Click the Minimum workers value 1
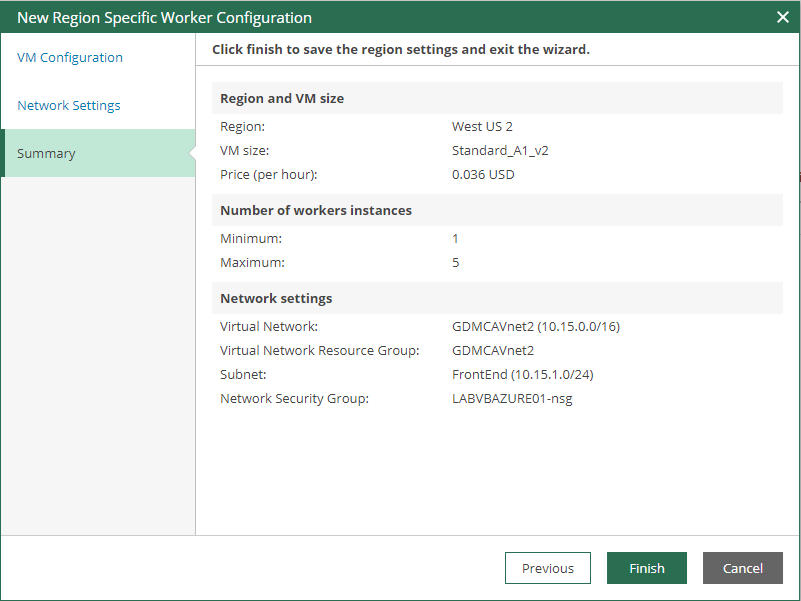This screenshot has height=601, width=801. pyautogui.click(x=456, y=239)
